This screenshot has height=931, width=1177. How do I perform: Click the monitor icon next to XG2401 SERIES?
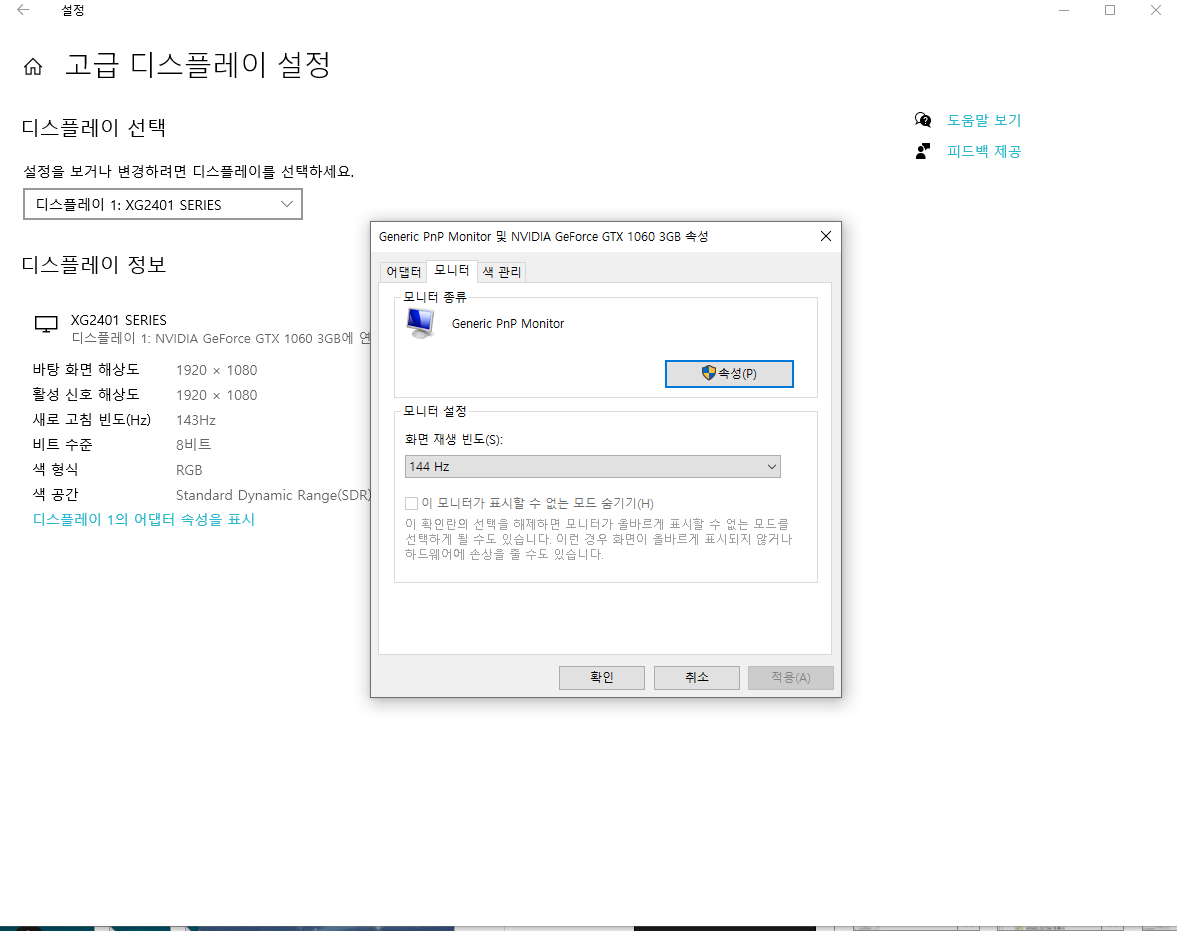(46, 324)
